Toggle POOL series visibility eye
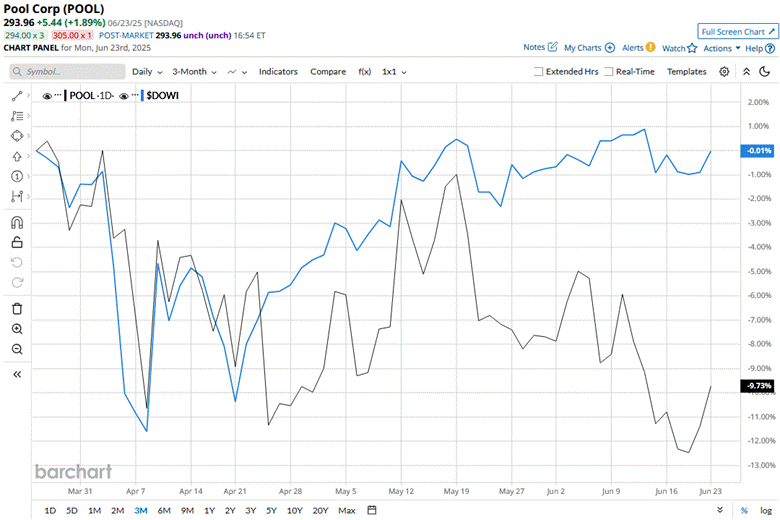The width and height of the screenshot is (780, 520). coord(47,96)
